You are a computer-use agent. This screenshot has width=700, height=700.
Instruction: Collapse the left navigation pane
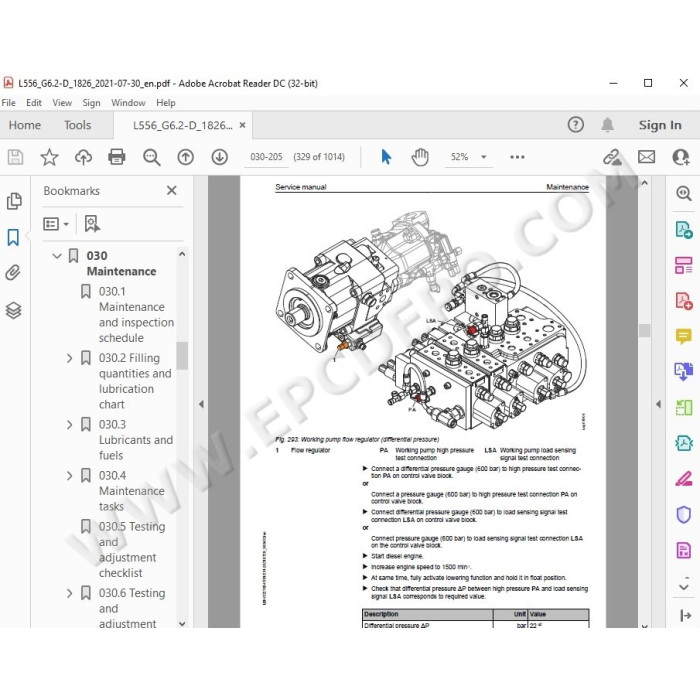(x=201, y=404)
